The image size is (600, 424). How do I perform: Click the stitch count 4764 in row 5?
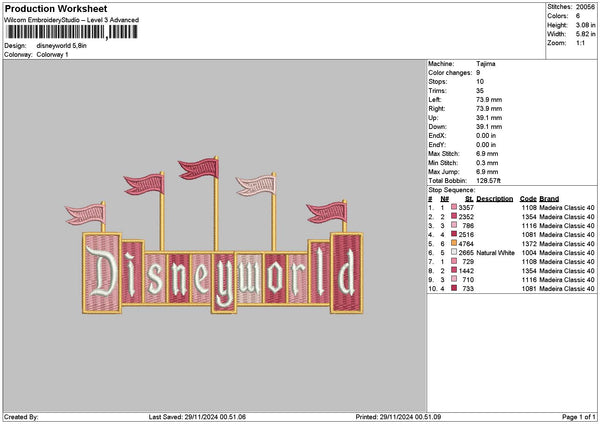pos(466,244)
